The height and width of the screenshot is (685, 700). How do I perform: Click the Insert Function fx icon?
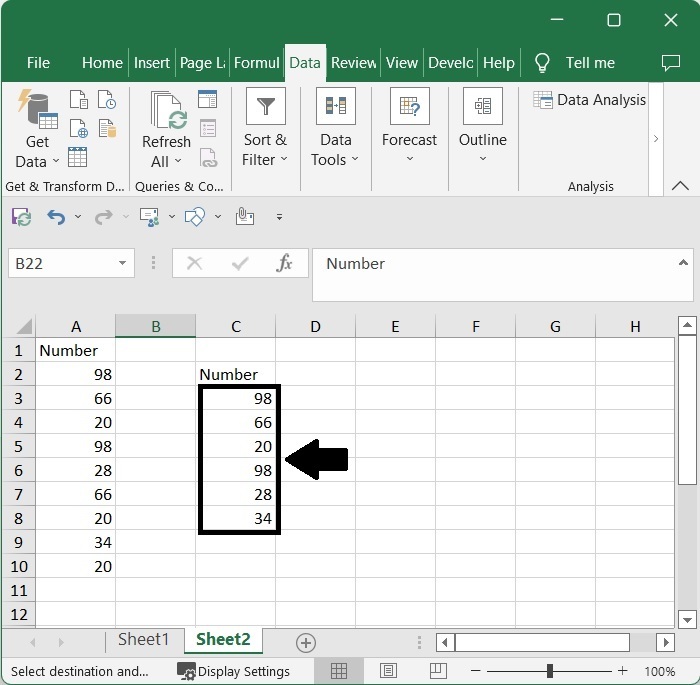pos(285,264)
